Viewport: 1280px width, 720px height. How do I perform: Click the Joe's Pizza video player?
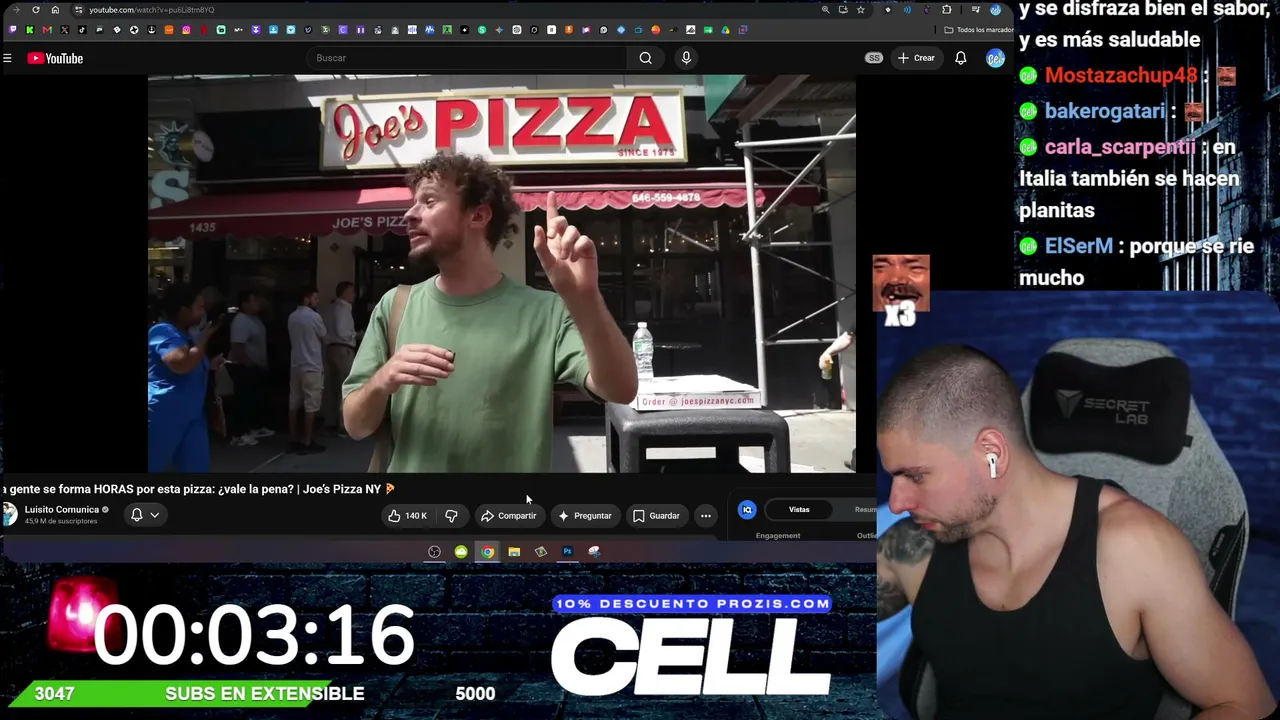click(x=502, y=273)
